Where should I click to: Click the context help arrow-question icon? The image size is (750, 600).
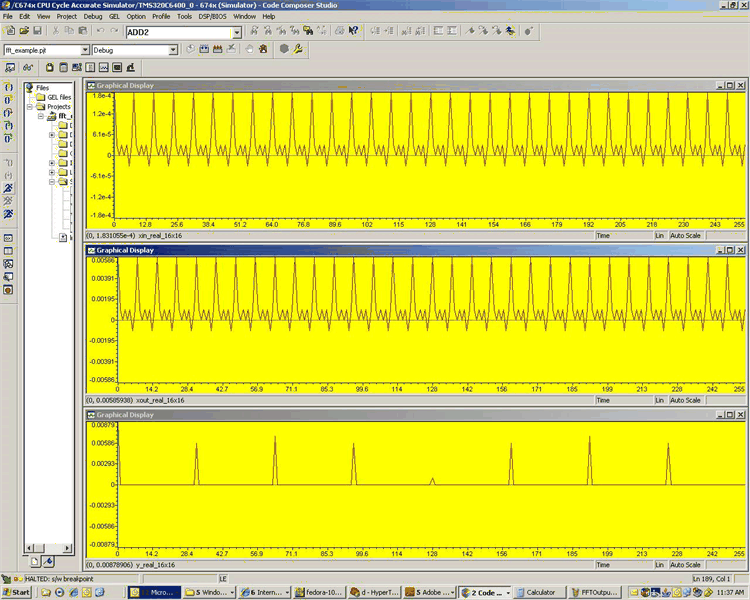(x=353, y=32)
